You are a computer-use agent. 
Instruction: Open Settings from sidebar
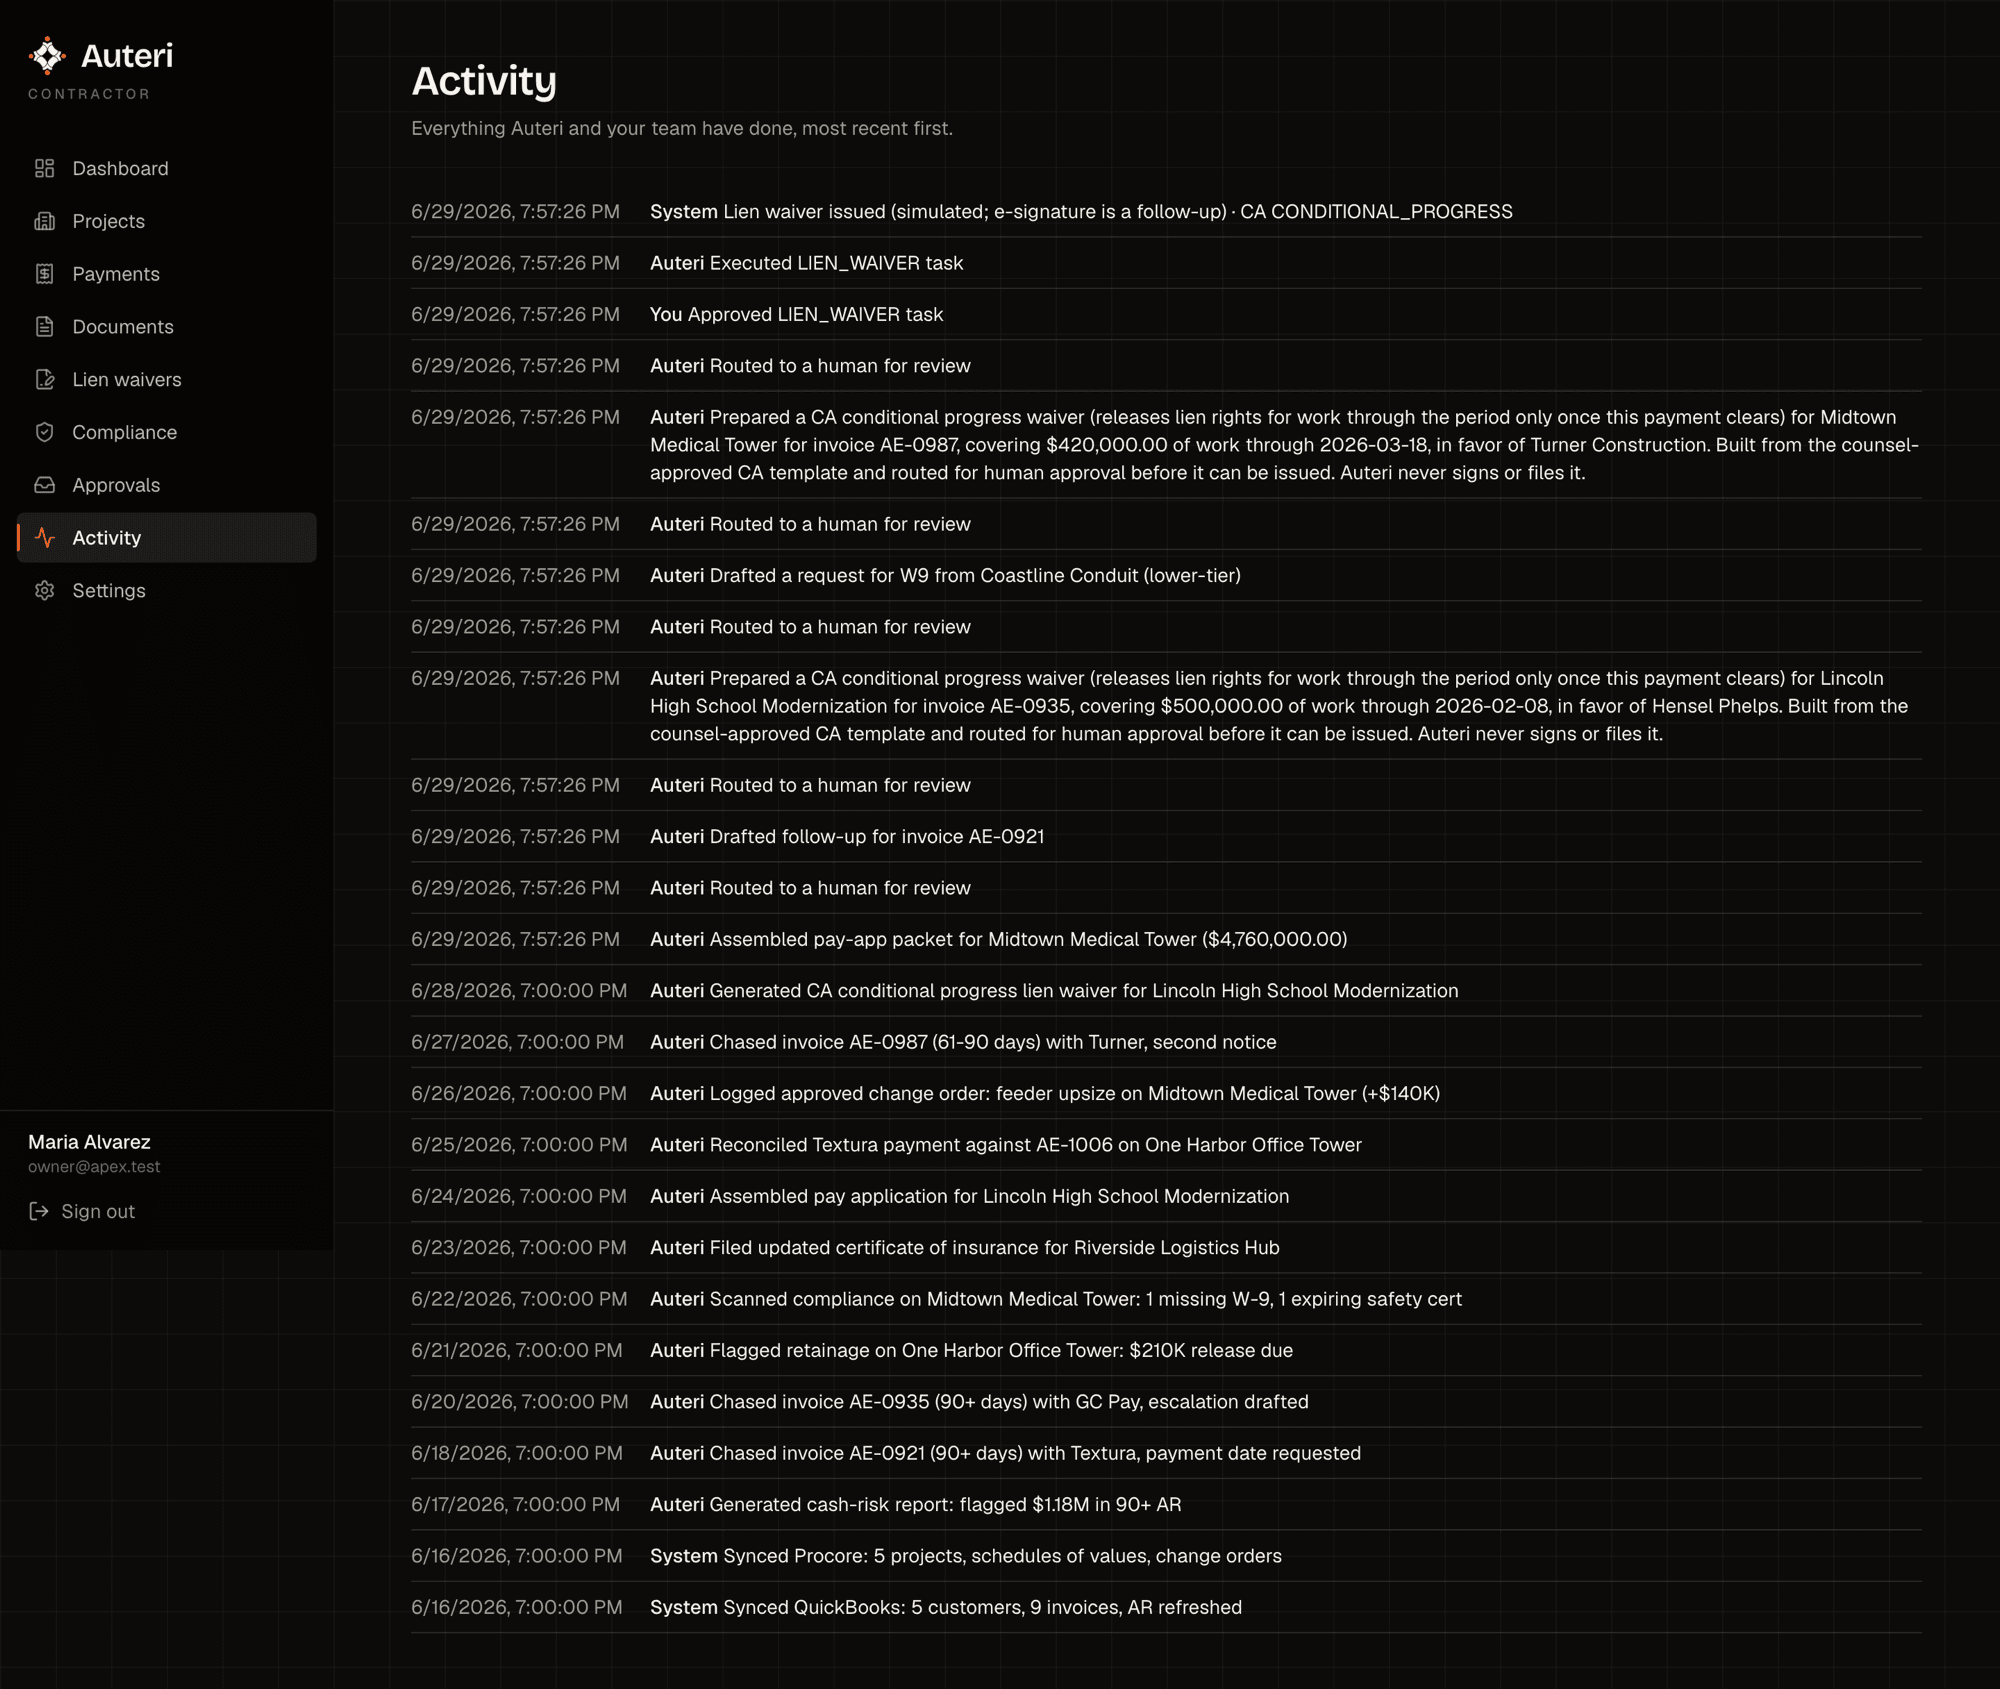[x=167, y=591]
